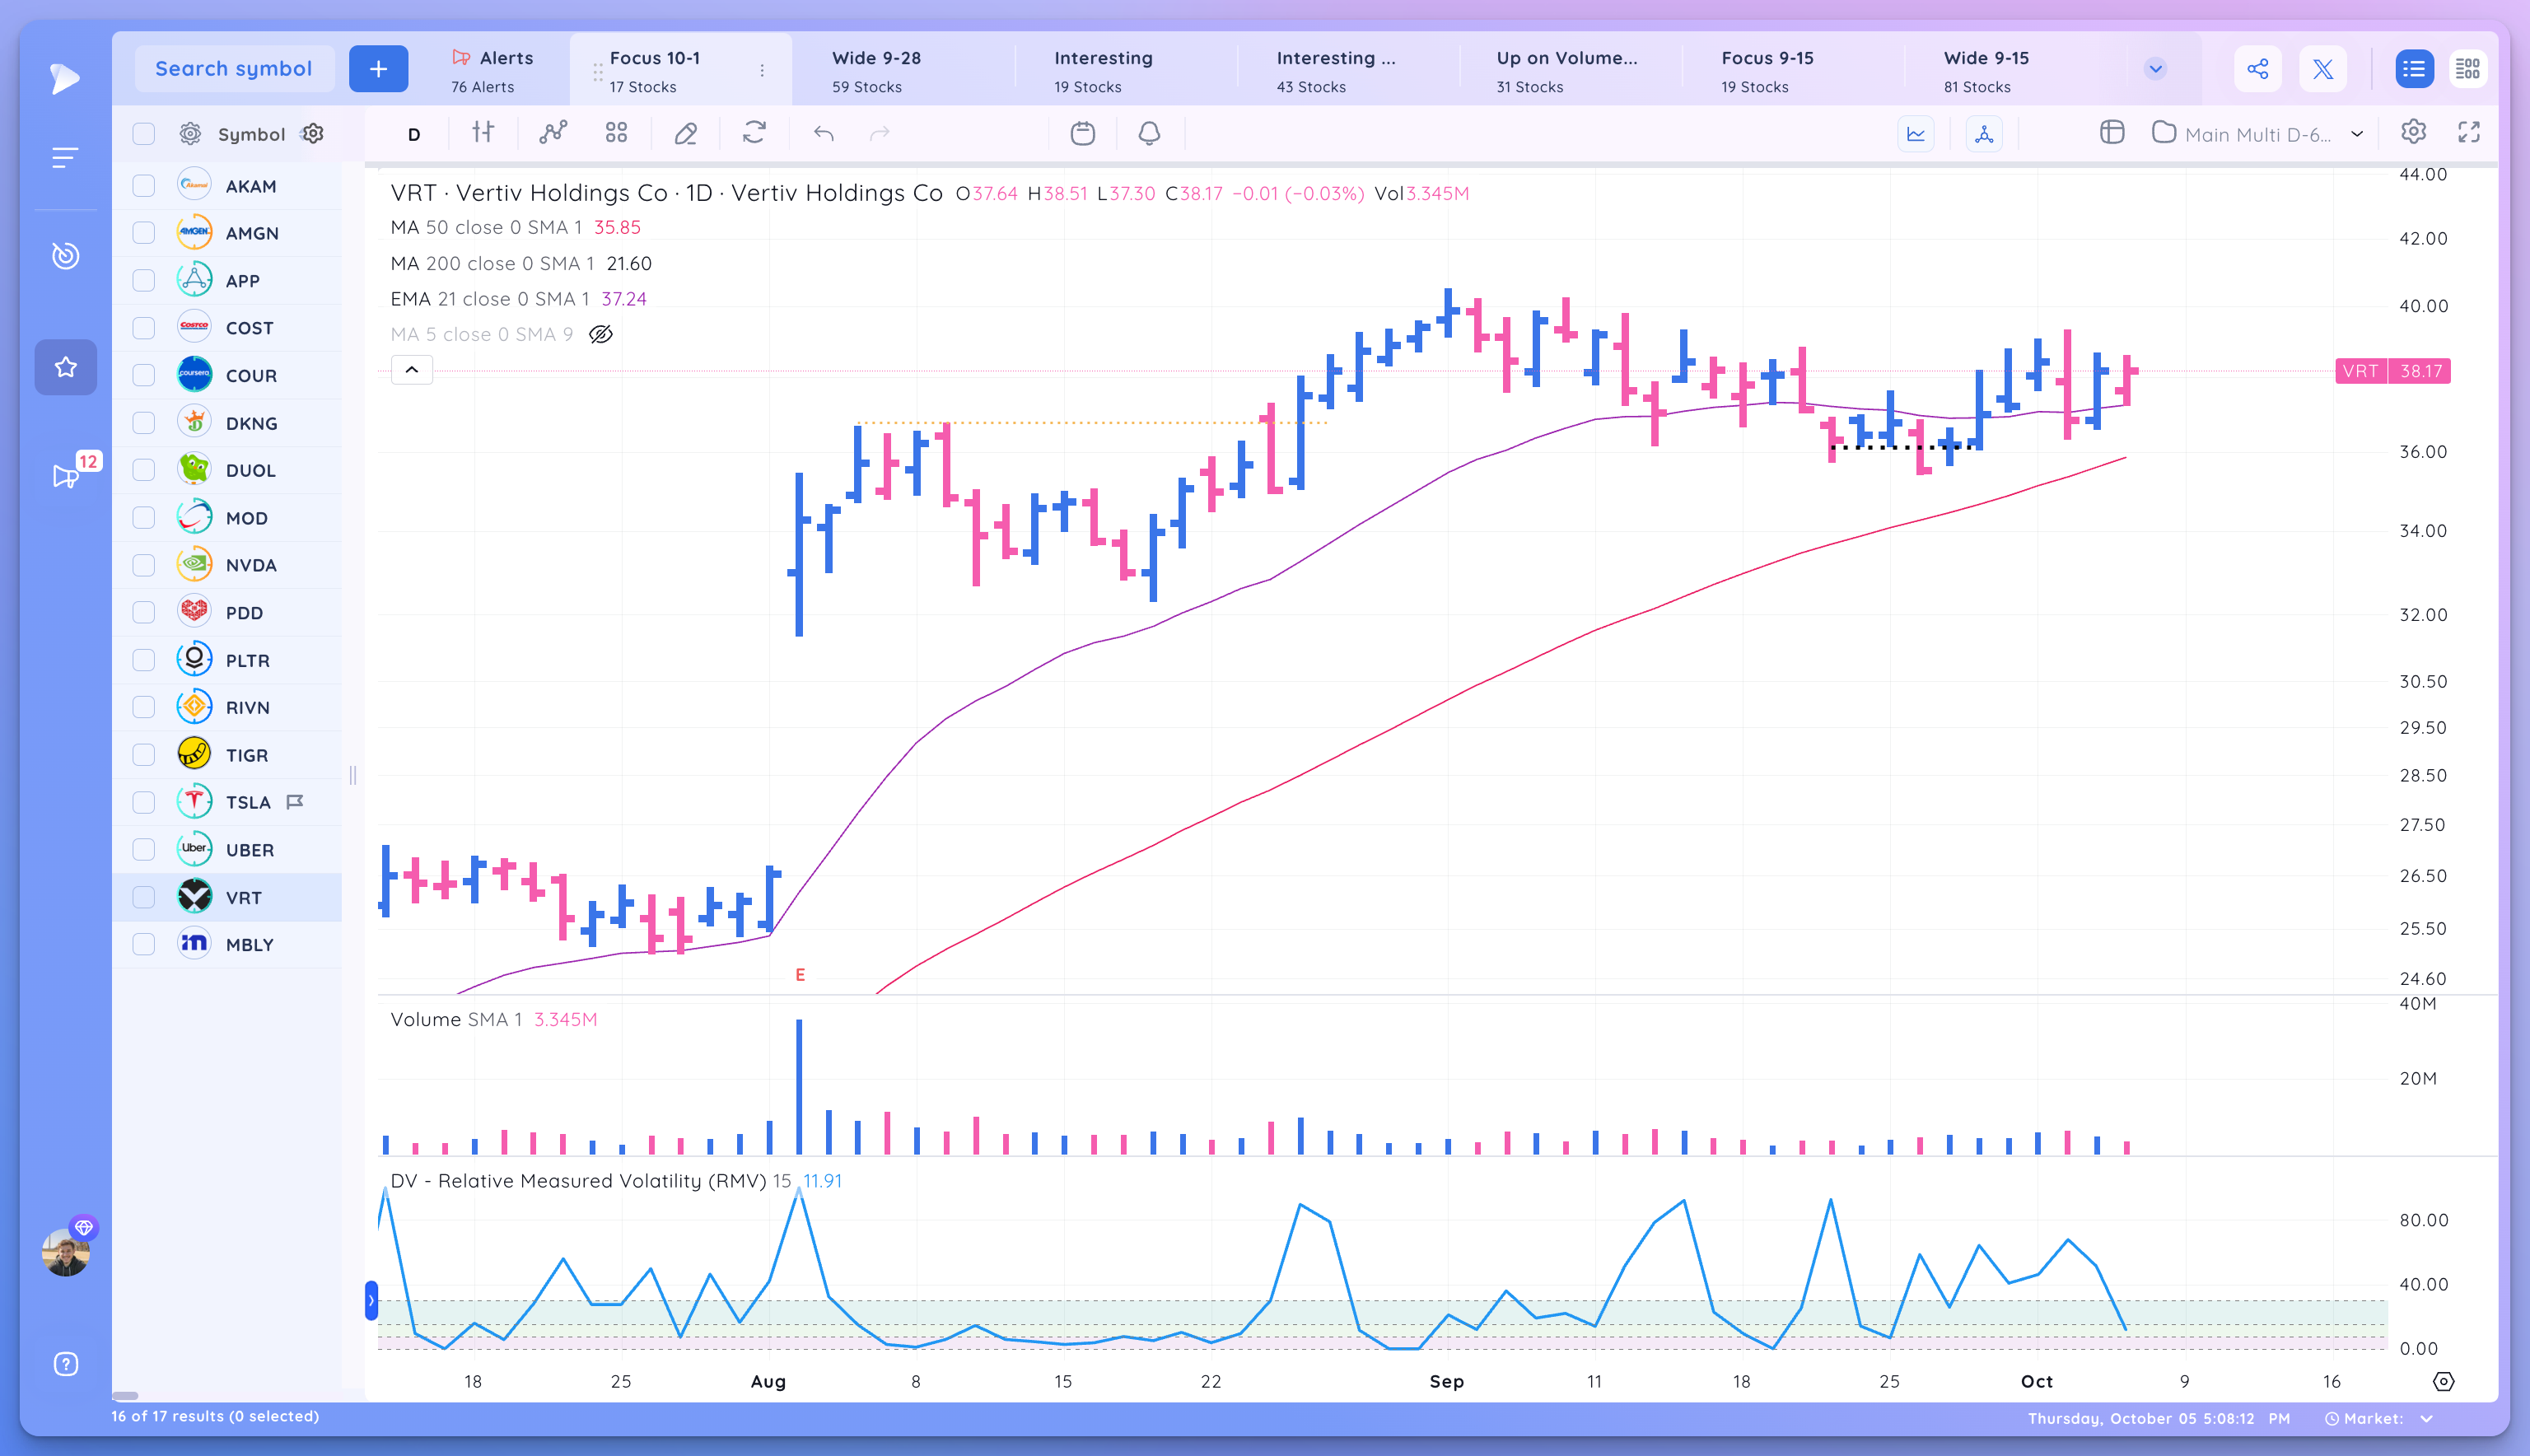Select the pencil drawing tool
This screenshot has height=1456, width=2530.
click(686, 133)
